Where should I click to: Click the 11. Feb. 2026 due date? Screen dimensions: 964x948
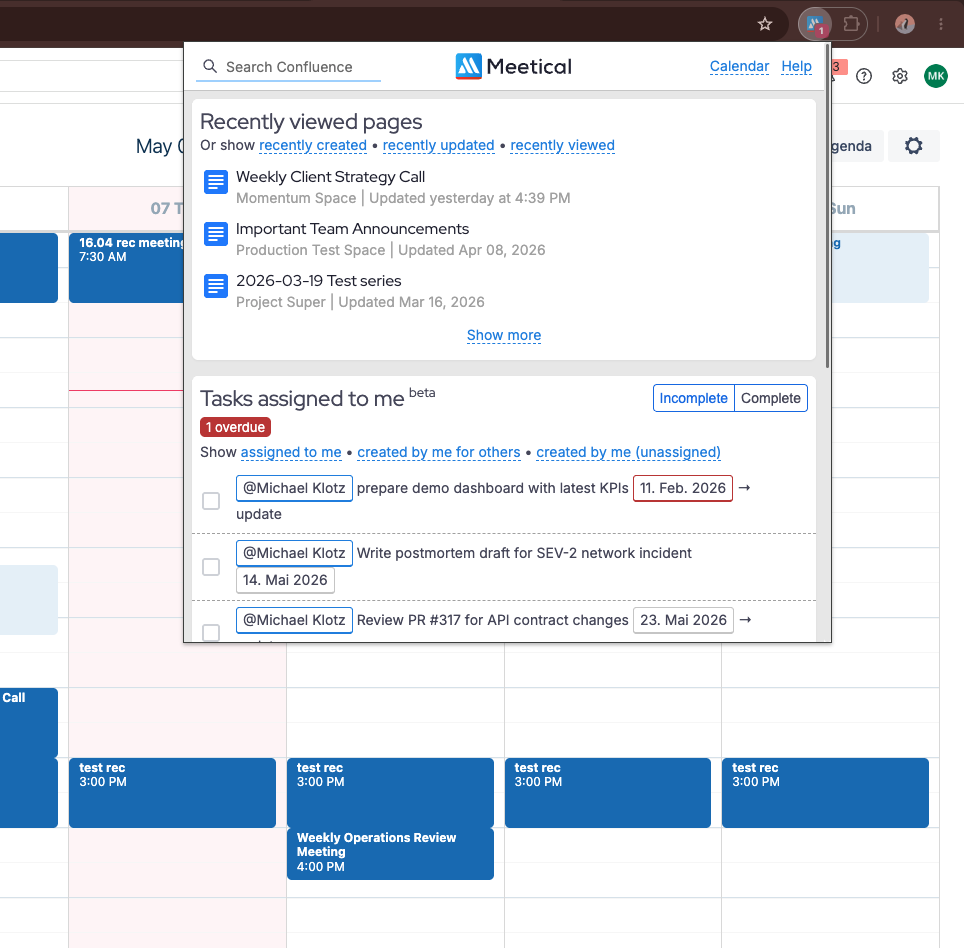pos(682,488)
